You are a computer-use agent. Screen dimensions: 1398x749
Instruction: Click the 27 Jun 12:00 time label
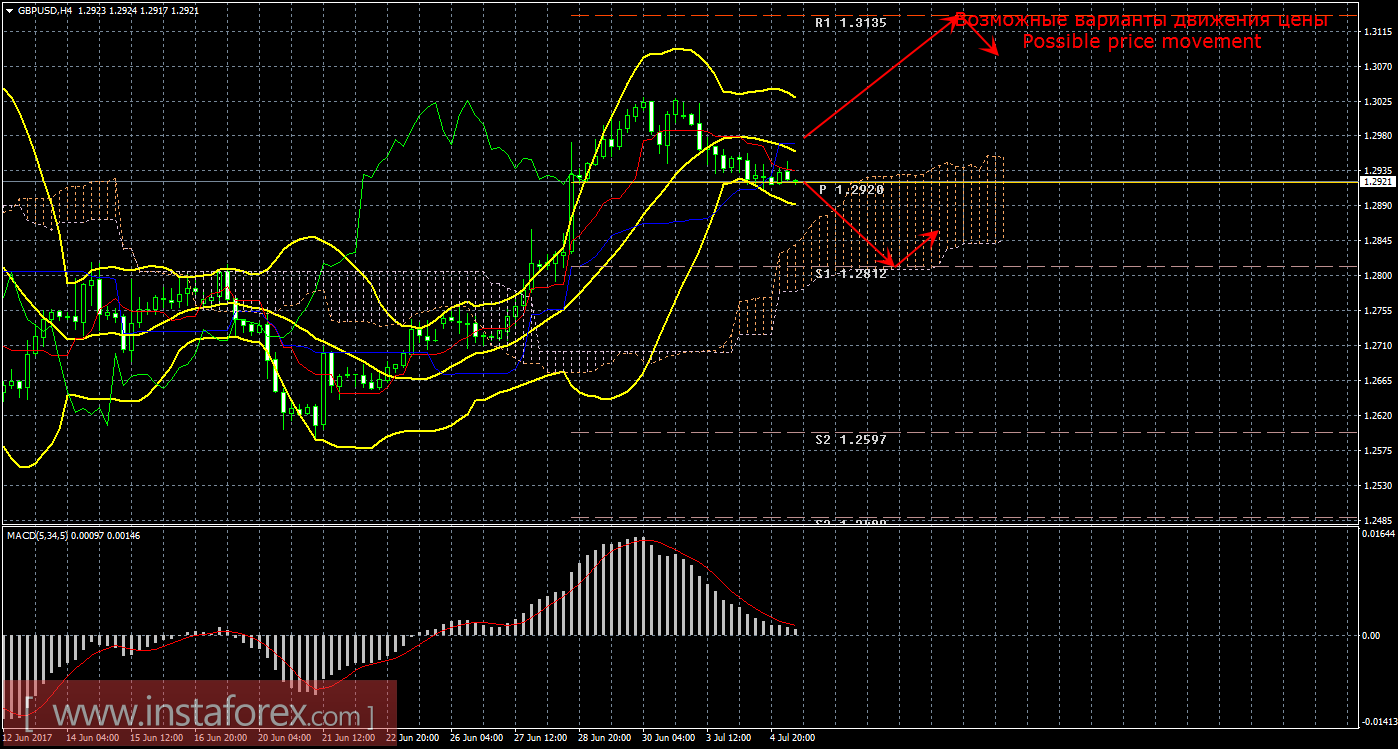541,738
